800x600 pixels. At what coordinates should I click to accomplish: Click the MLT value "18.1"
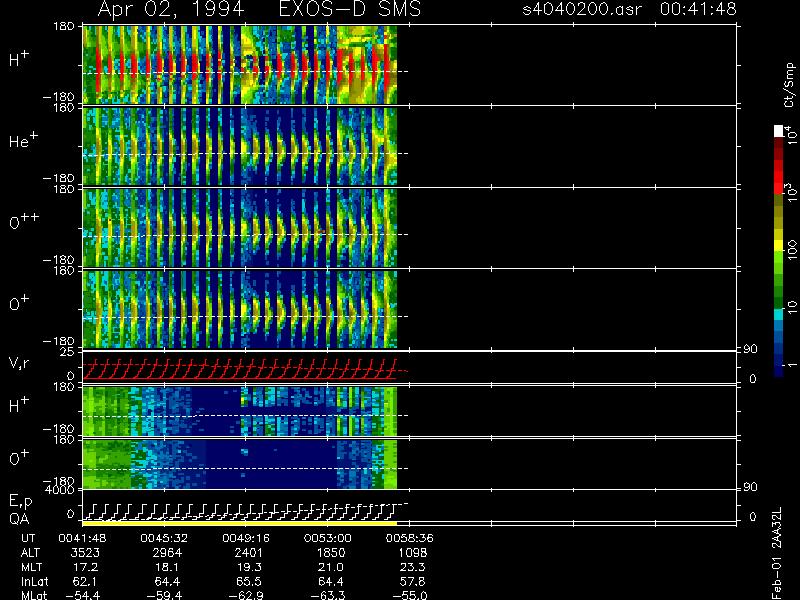[167, 567]
